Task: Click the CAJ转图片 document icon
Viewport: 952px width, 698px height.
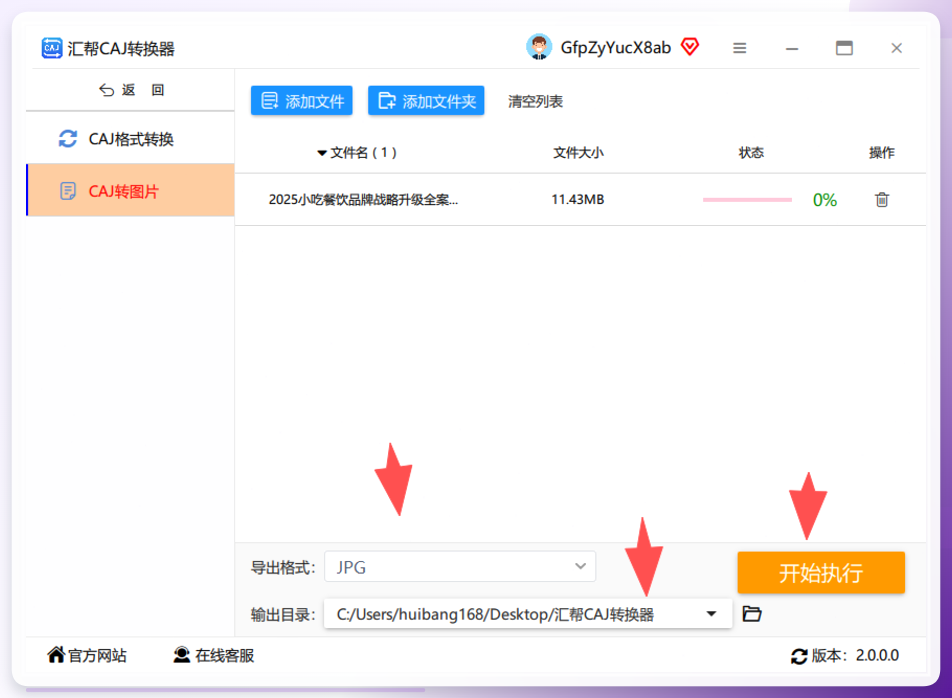Action: coord(68,191)
